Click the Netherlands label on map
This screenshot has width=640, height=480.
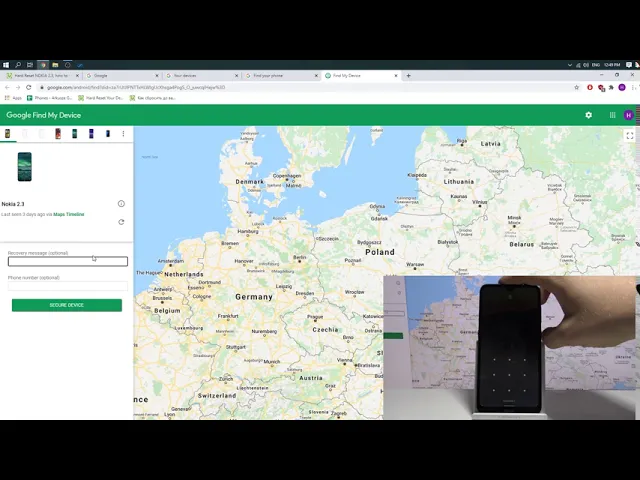point(184,274)
